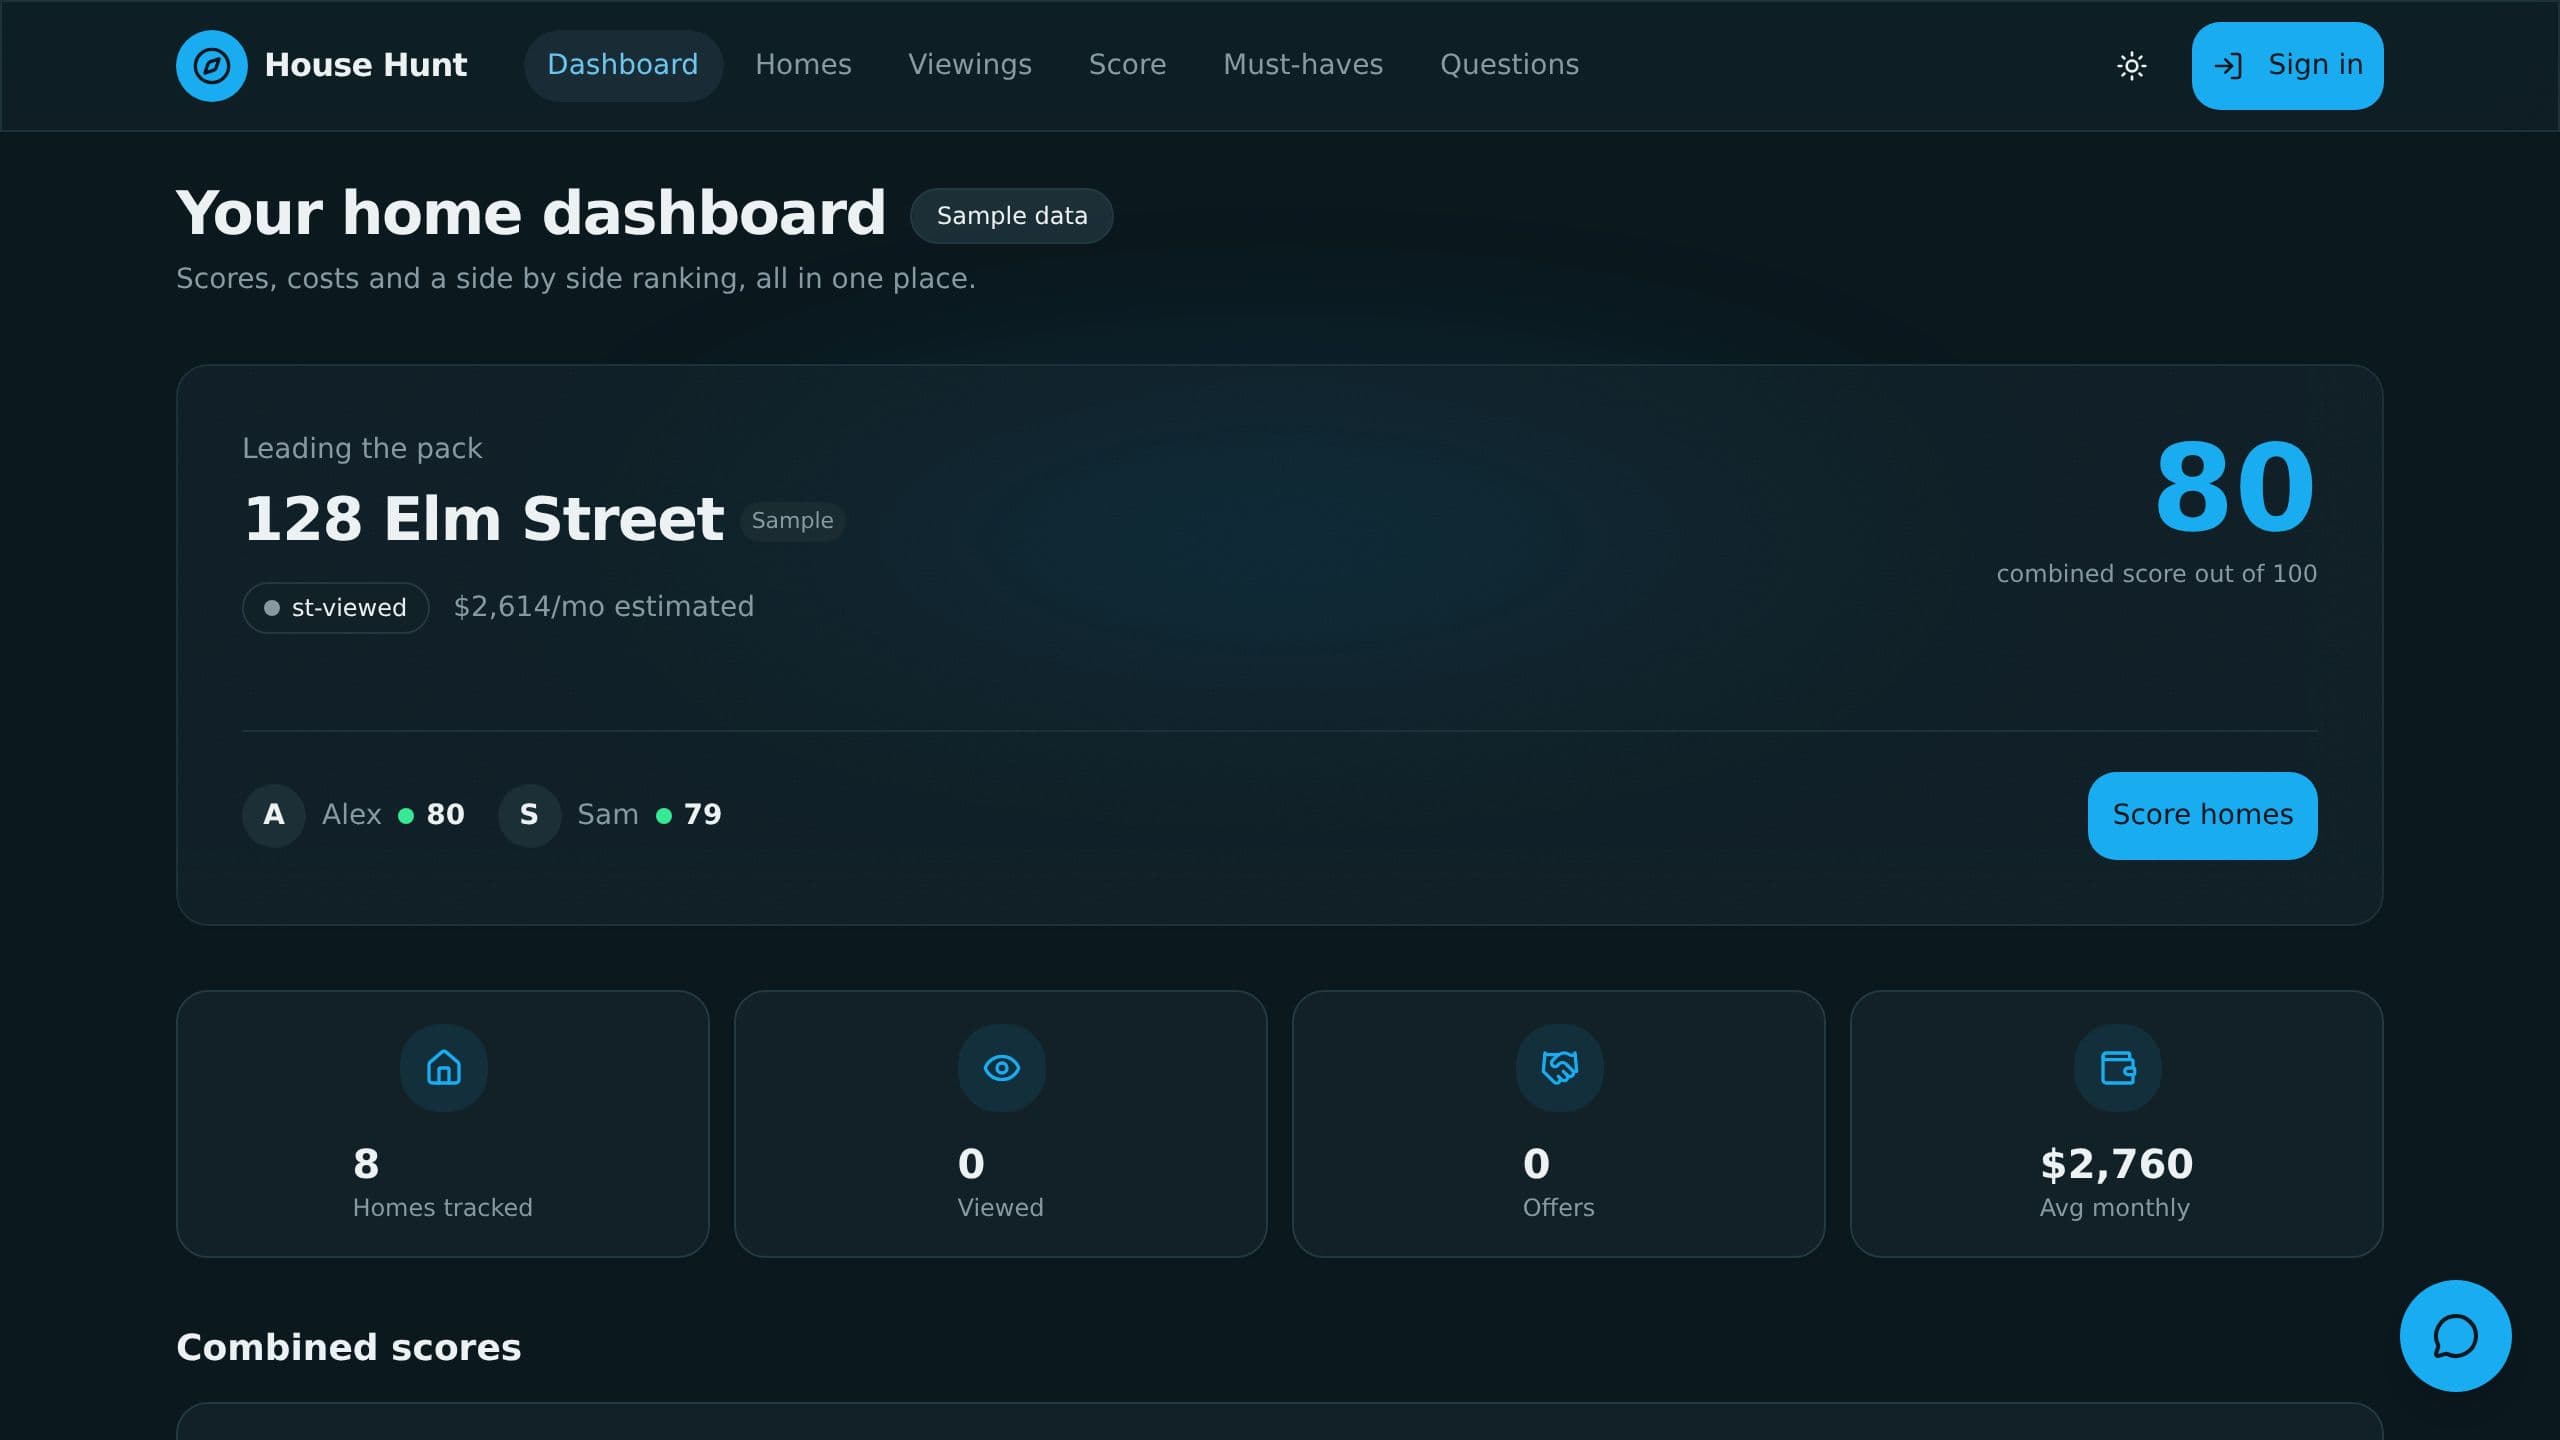Click the 8 Homes tracked value
This screenshot has width=2560, height=1440.
tap(366, 1164)
